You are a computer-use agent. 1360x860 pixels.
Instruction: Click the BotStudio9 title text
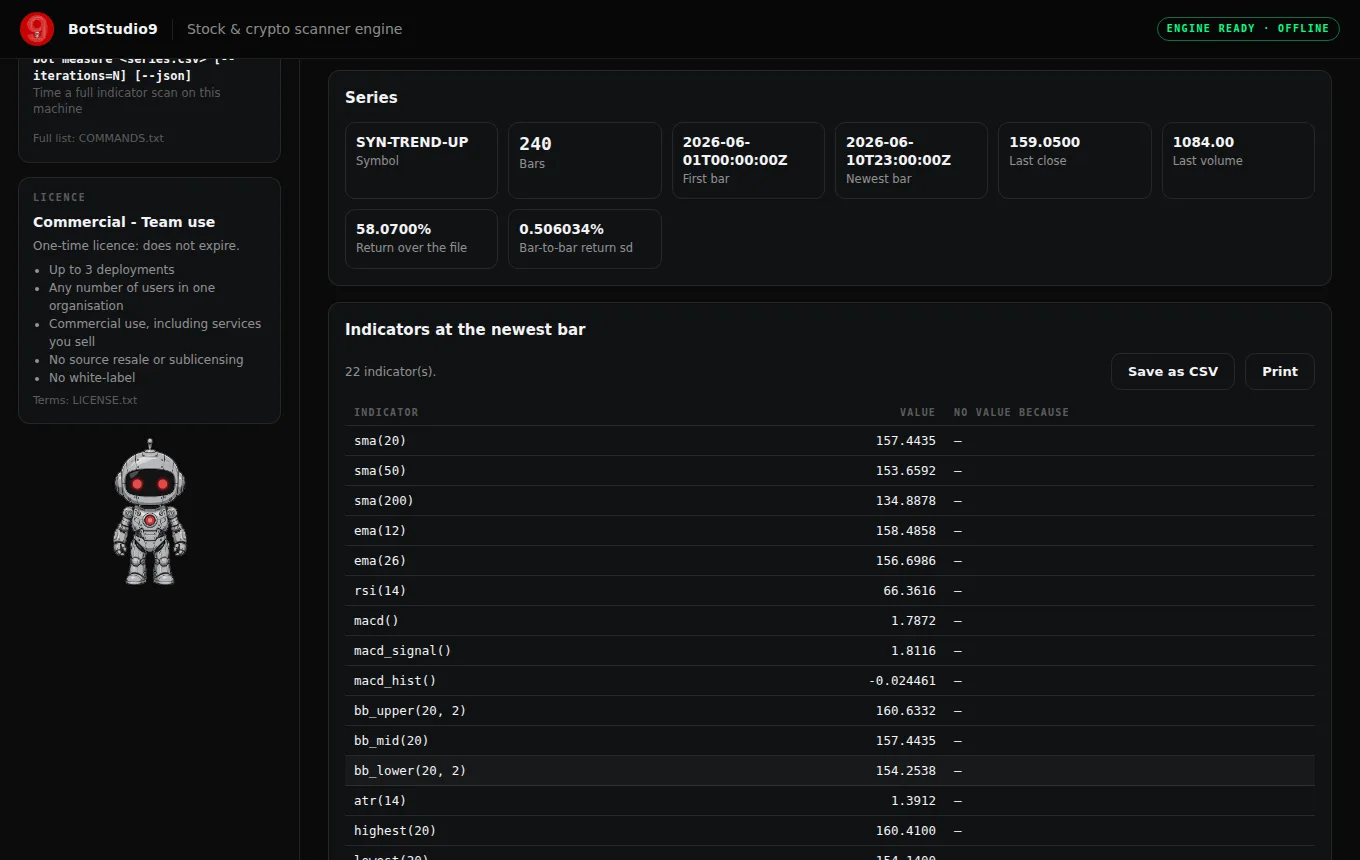113,29
